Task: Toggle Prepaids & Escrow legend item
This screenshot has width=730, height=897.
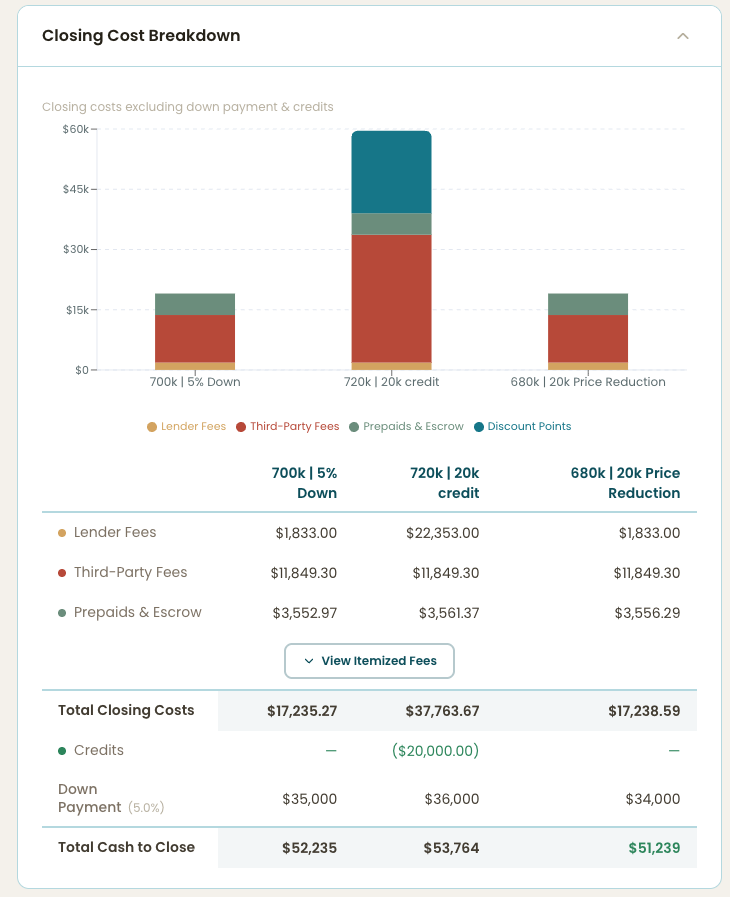Action: [406, 426]
